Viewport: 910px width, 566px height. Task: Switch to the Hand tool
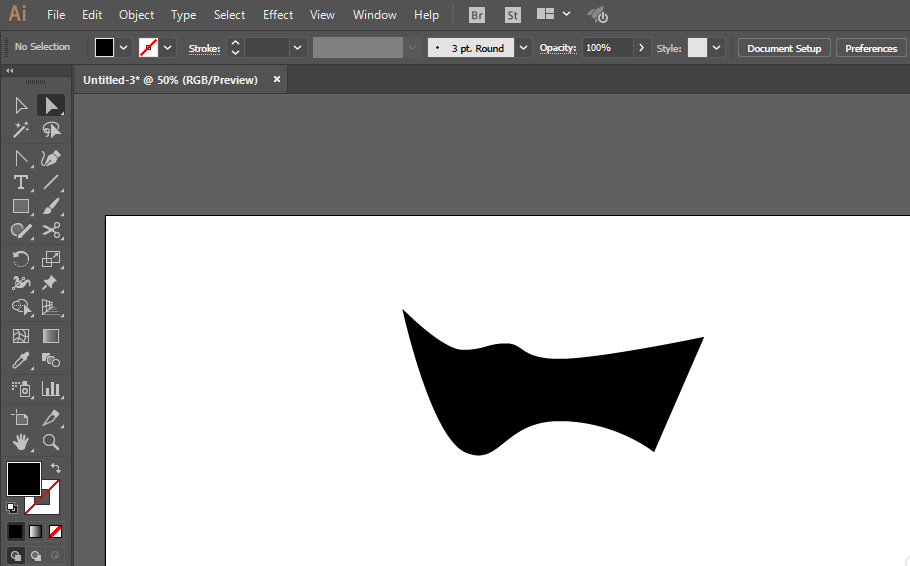(x=20, y=441)
